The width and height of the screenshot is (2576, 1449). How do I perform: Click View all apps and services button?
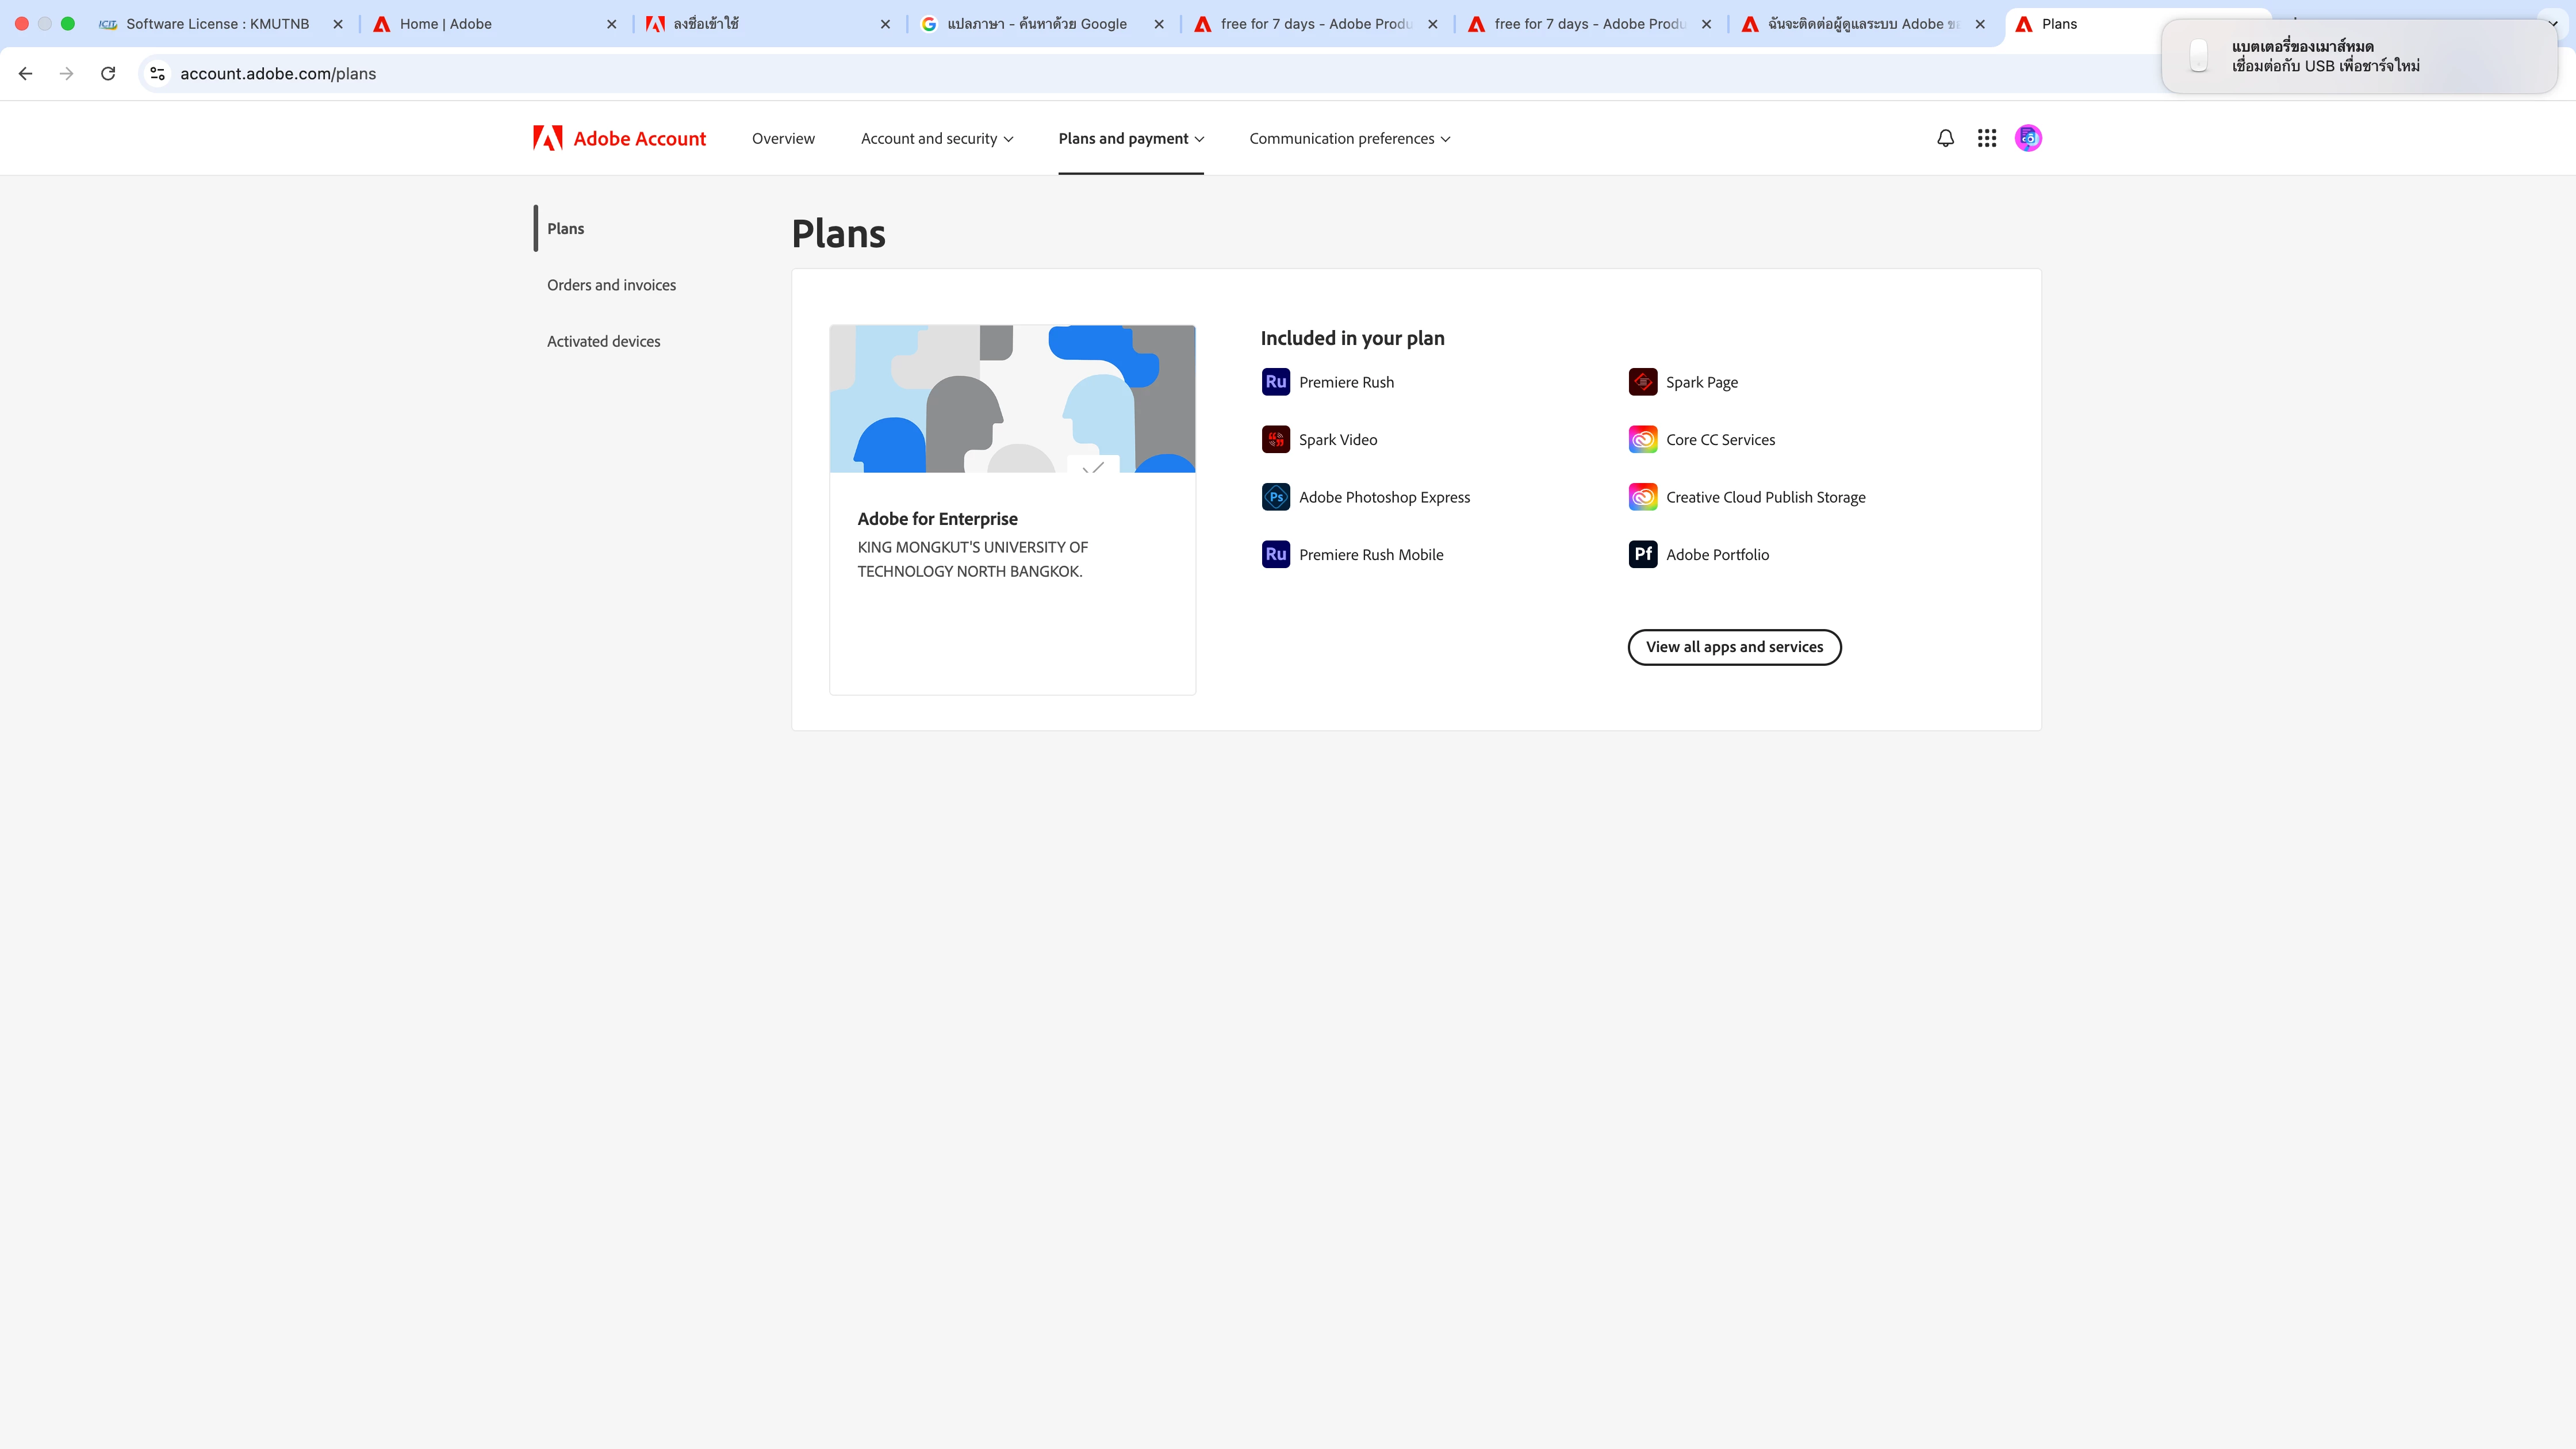click(x=1734, y=647)
